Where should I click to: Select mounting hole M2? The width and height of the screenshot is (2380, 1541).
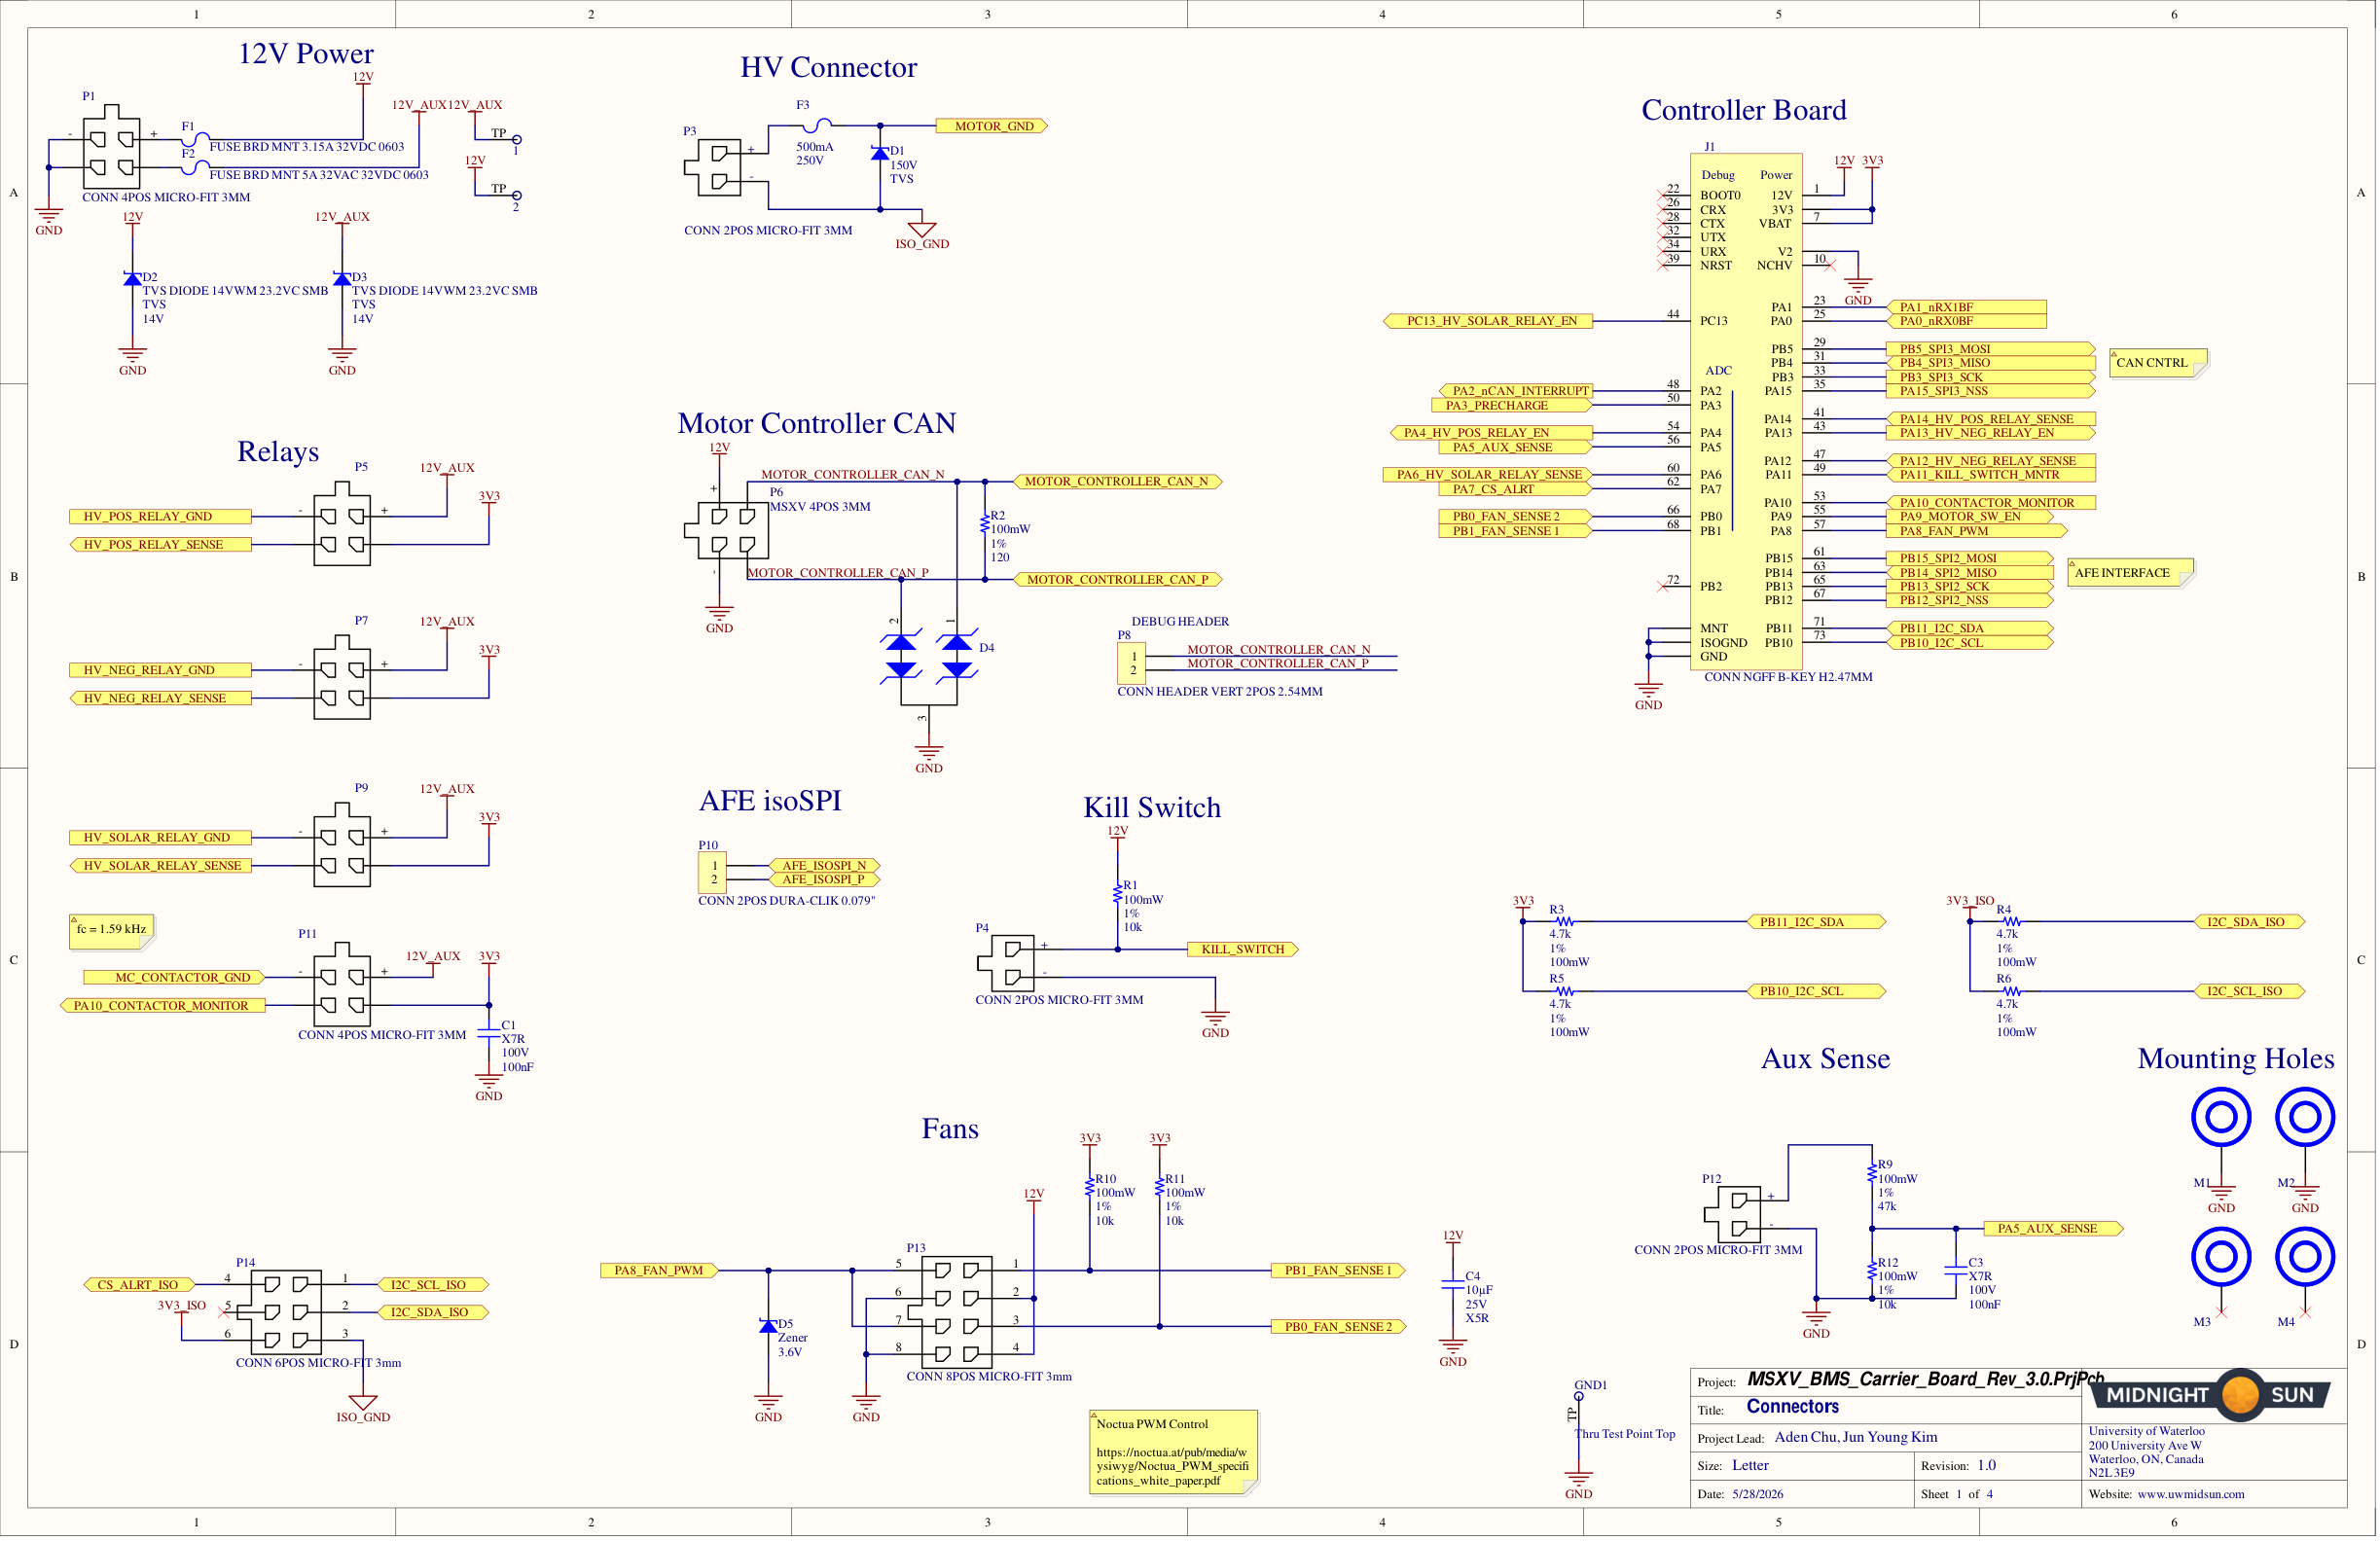click(x=2305, y=1117)
